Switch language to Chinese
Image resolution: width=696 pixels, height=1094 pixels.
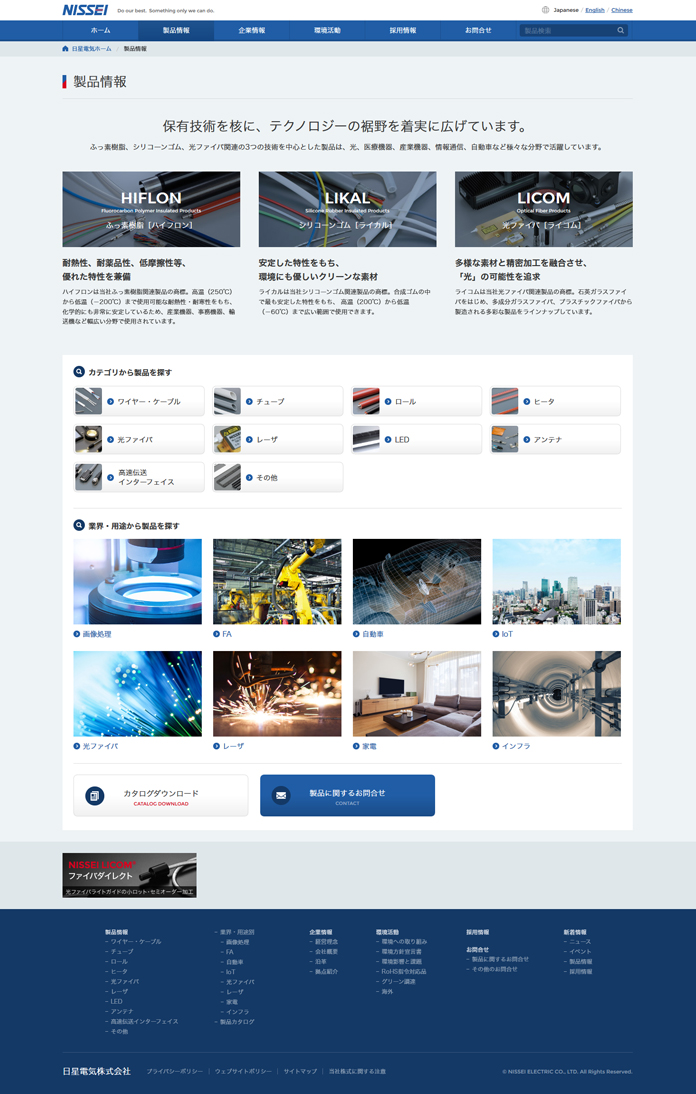coord(622,10)
